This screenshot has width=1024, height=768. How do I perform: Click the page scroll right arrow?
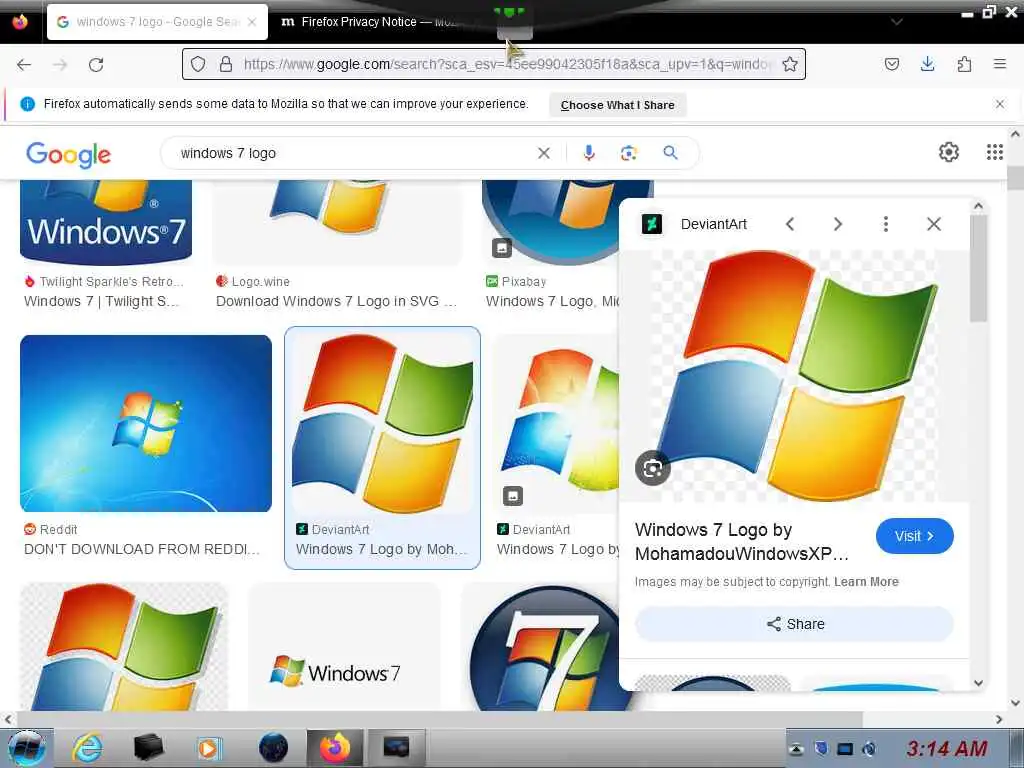[x=999, y=719]
